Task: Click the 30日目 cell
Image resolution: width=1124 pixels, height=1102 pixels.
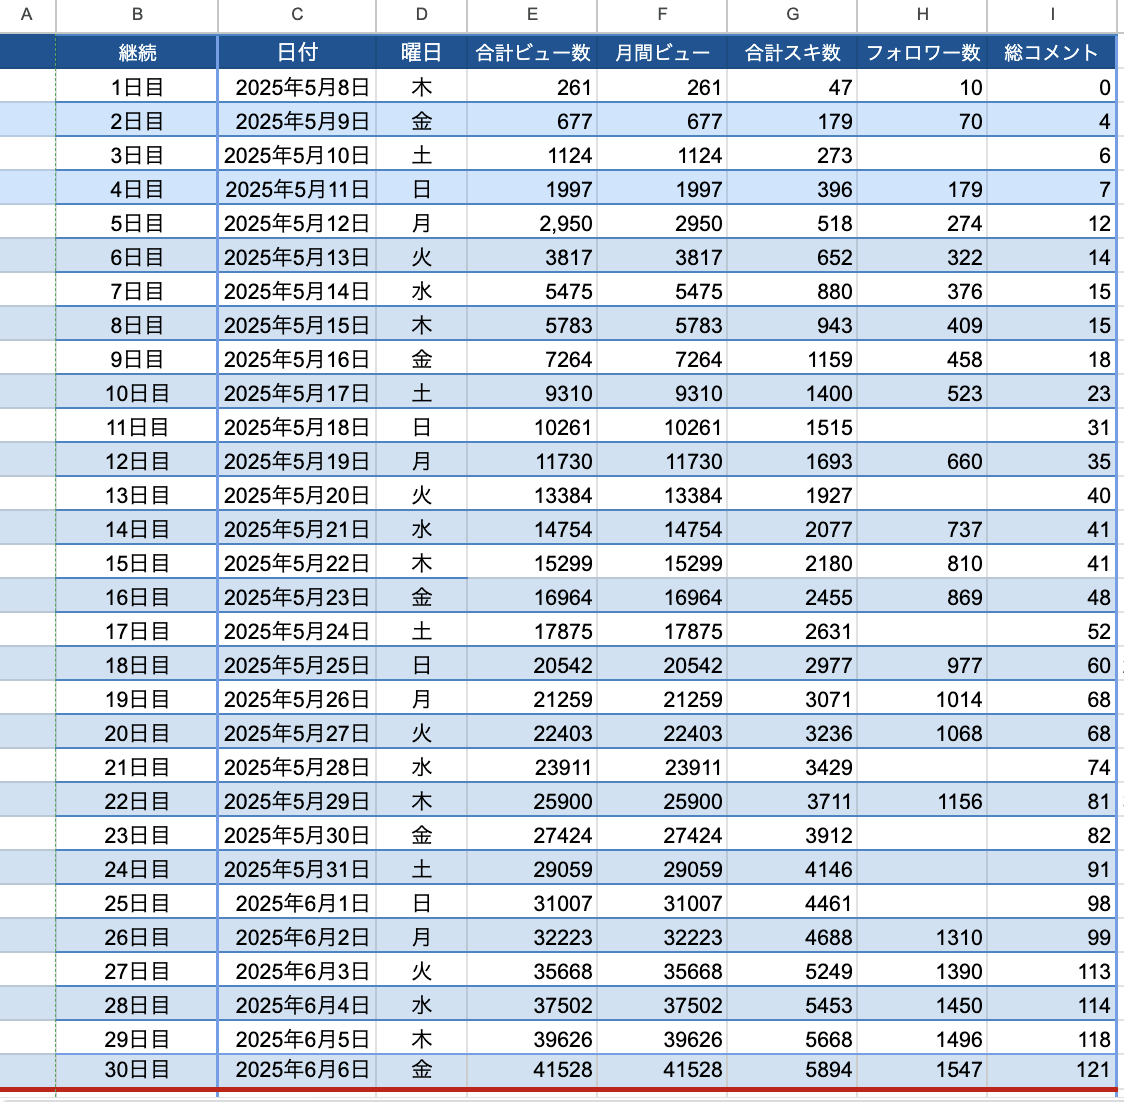Action: tap(137, 1070)
